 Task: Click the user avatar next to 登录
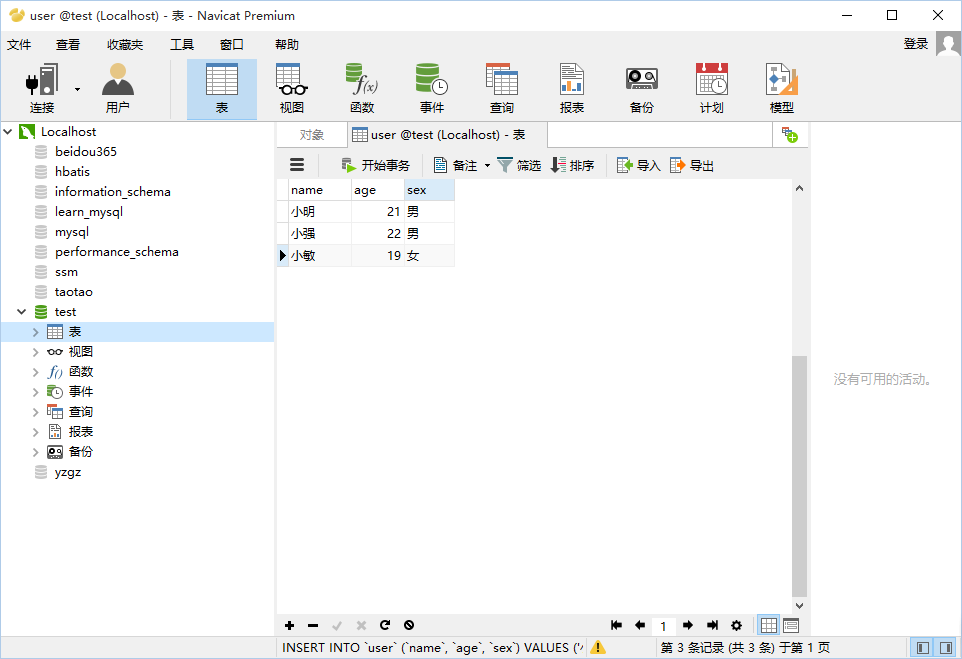948,44
